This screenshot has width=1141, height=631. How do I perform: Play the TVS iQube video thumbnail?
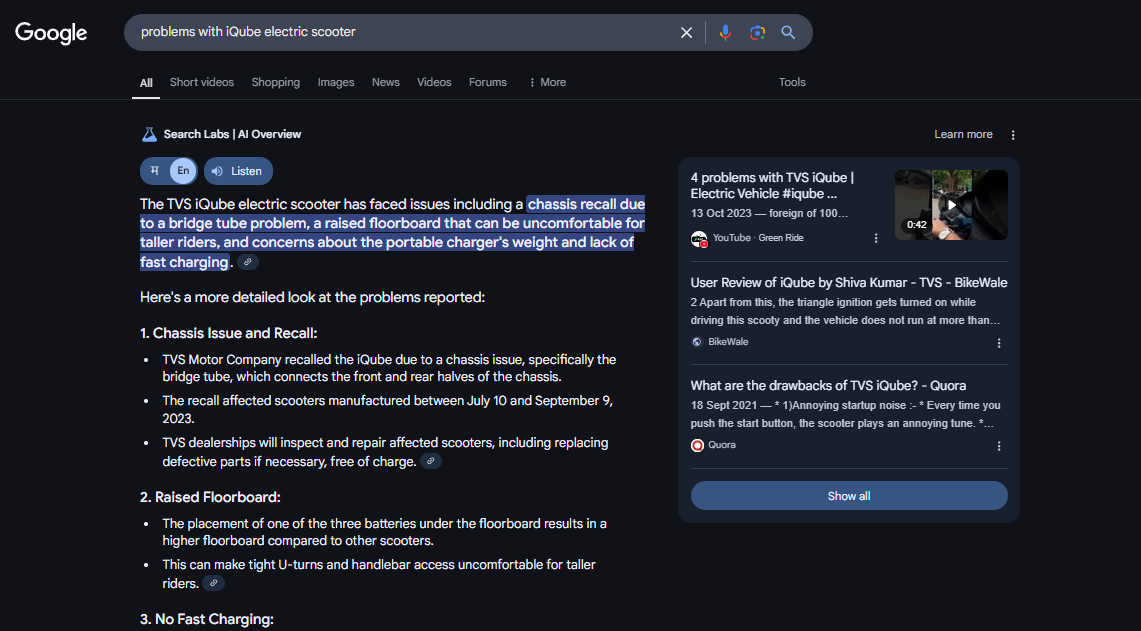coord(951,205)
